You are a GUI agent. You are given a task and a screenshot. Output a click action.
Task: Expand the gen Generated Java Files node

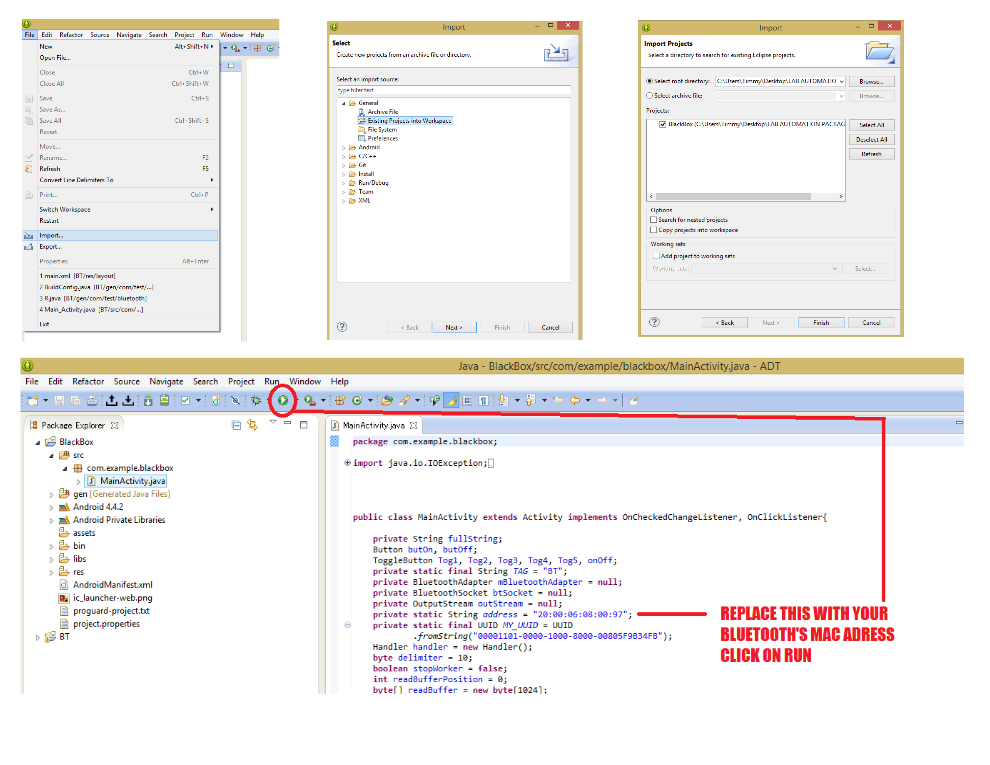(x=51, y=494)
